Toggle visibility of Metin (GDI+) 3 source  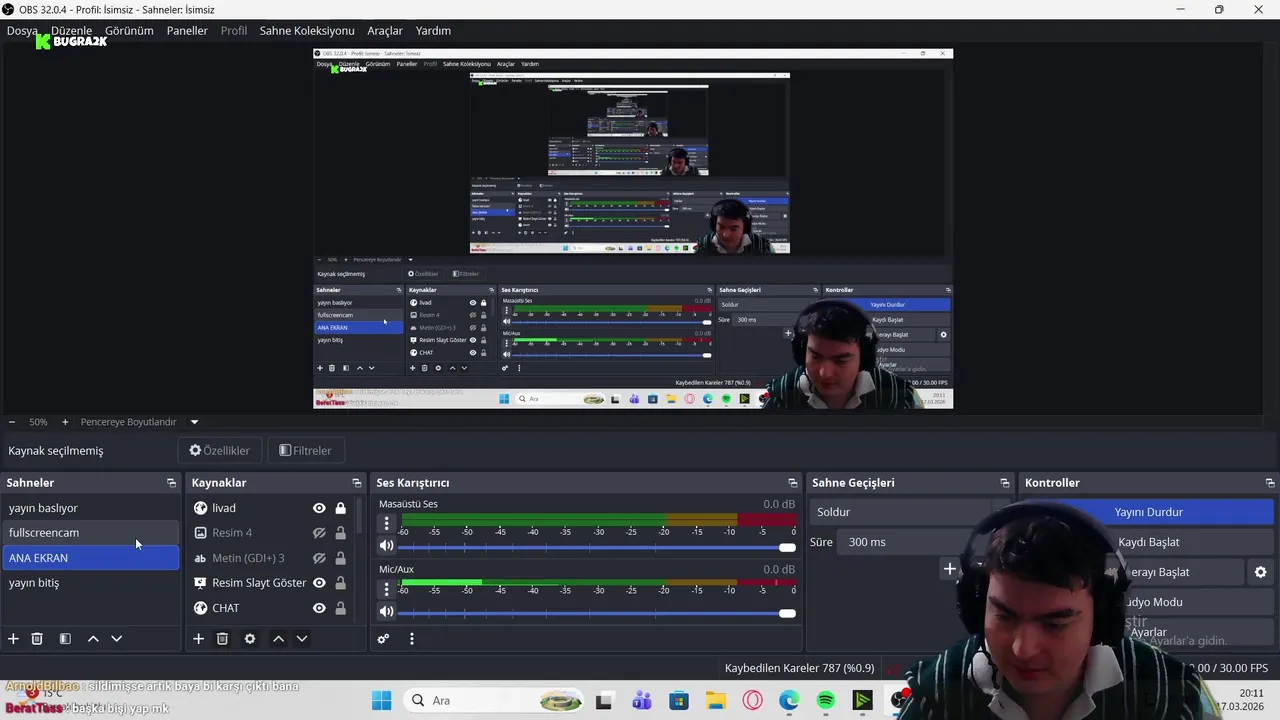click(x=319, y=558)
